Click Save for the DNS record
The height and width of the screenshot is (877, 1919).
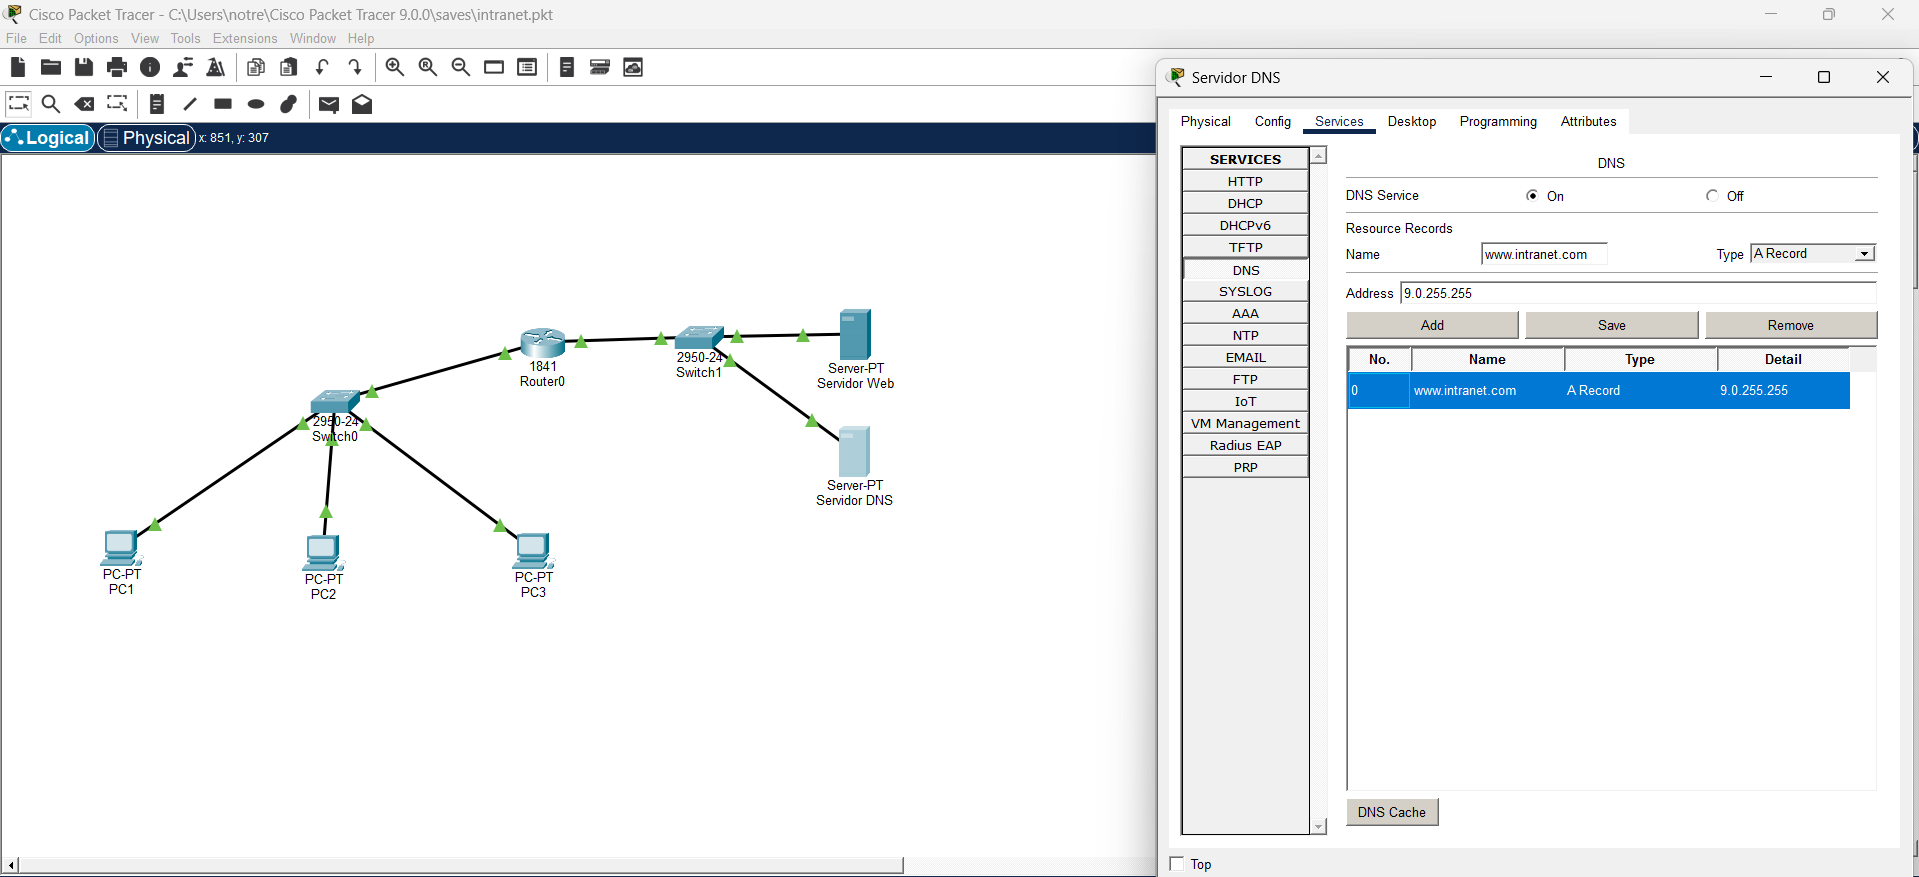pos(1612,325)
